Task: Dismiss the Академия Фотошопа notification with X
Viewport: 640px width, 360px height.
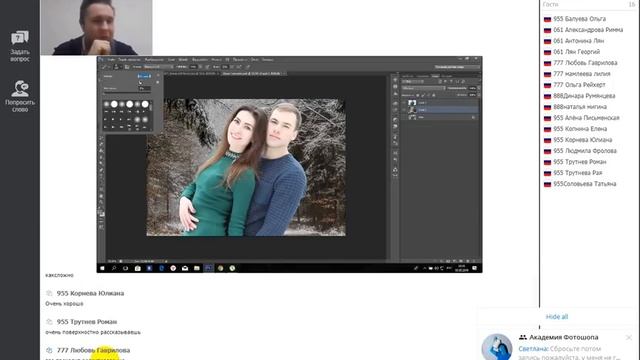Action: coord(629,338)
